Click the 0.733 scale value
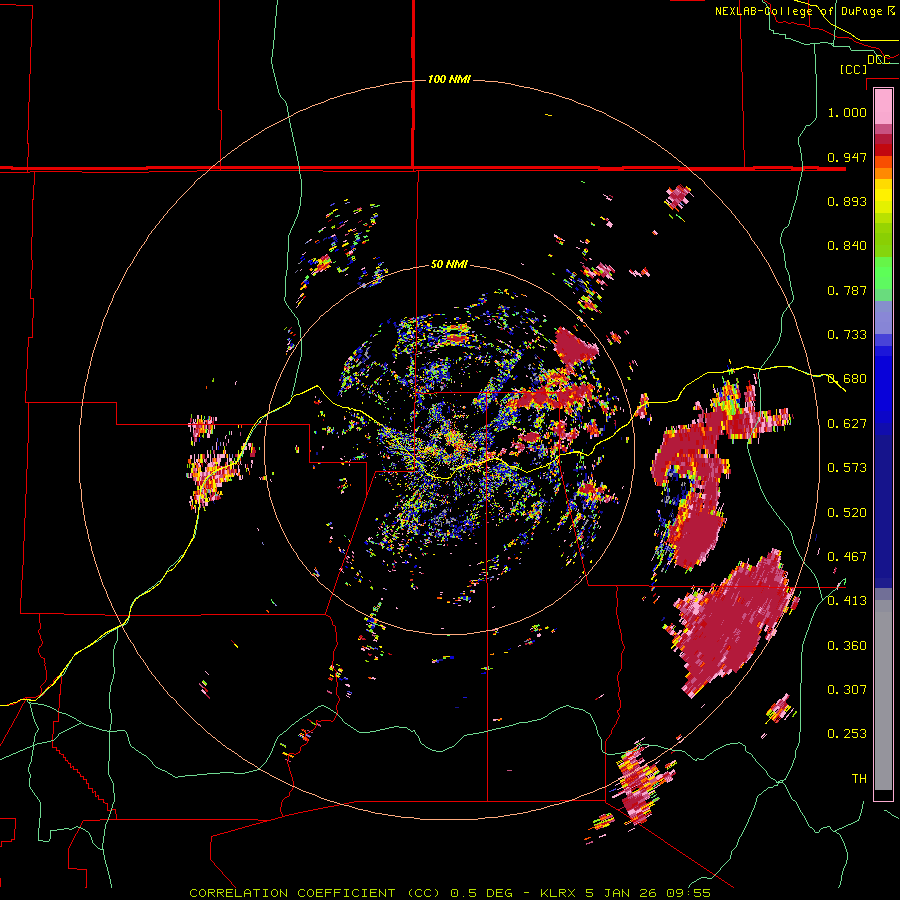The height and width of the screenshot is (900, 900). [x=847, y=335]
